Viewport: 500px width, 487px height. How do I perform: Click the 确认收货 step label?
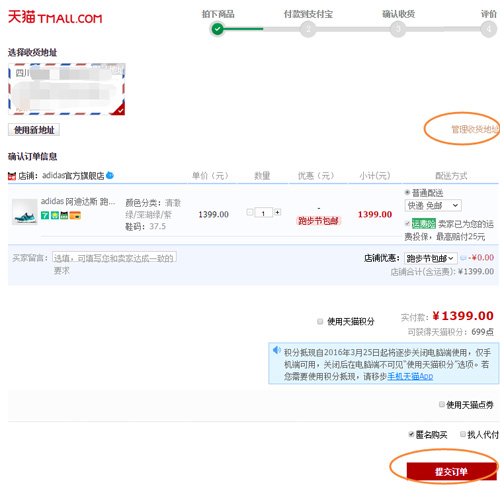pyautogui.click(x=398, y=14)
